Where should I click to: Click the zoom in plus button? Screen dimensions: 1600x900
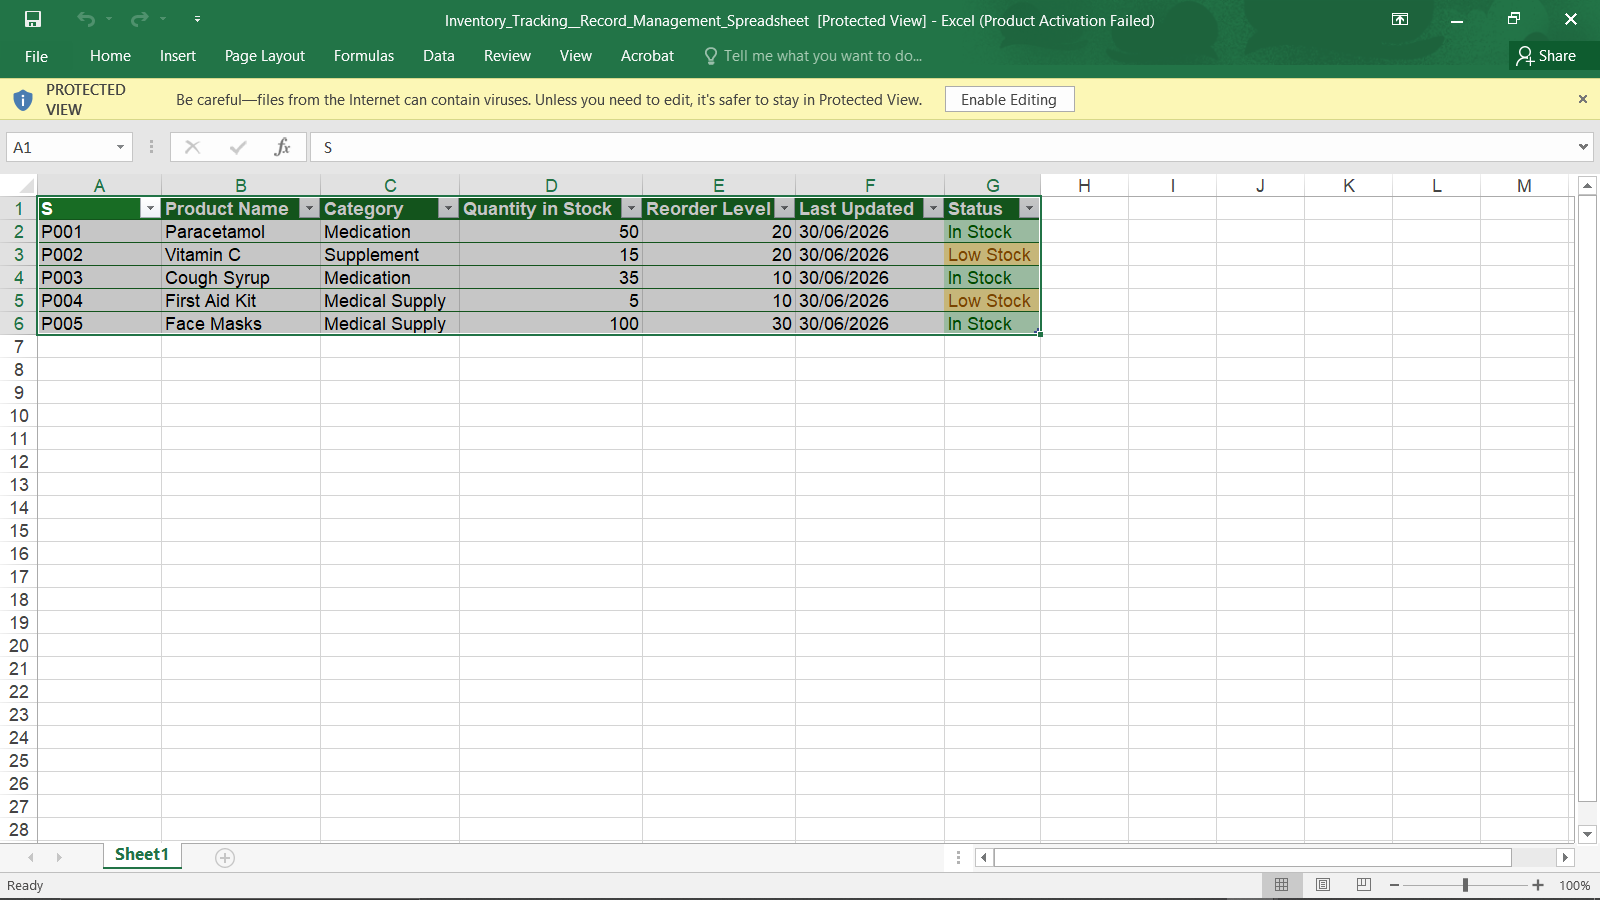[x=1538, y=885]
